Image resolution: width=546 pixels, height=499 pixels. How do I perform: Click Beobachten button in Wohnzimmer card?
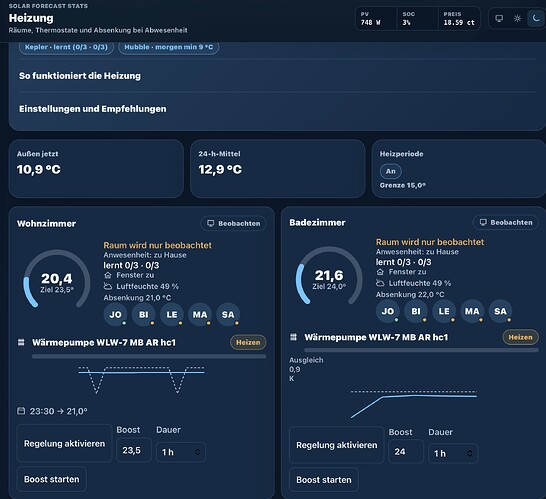(x=233, y=223)
